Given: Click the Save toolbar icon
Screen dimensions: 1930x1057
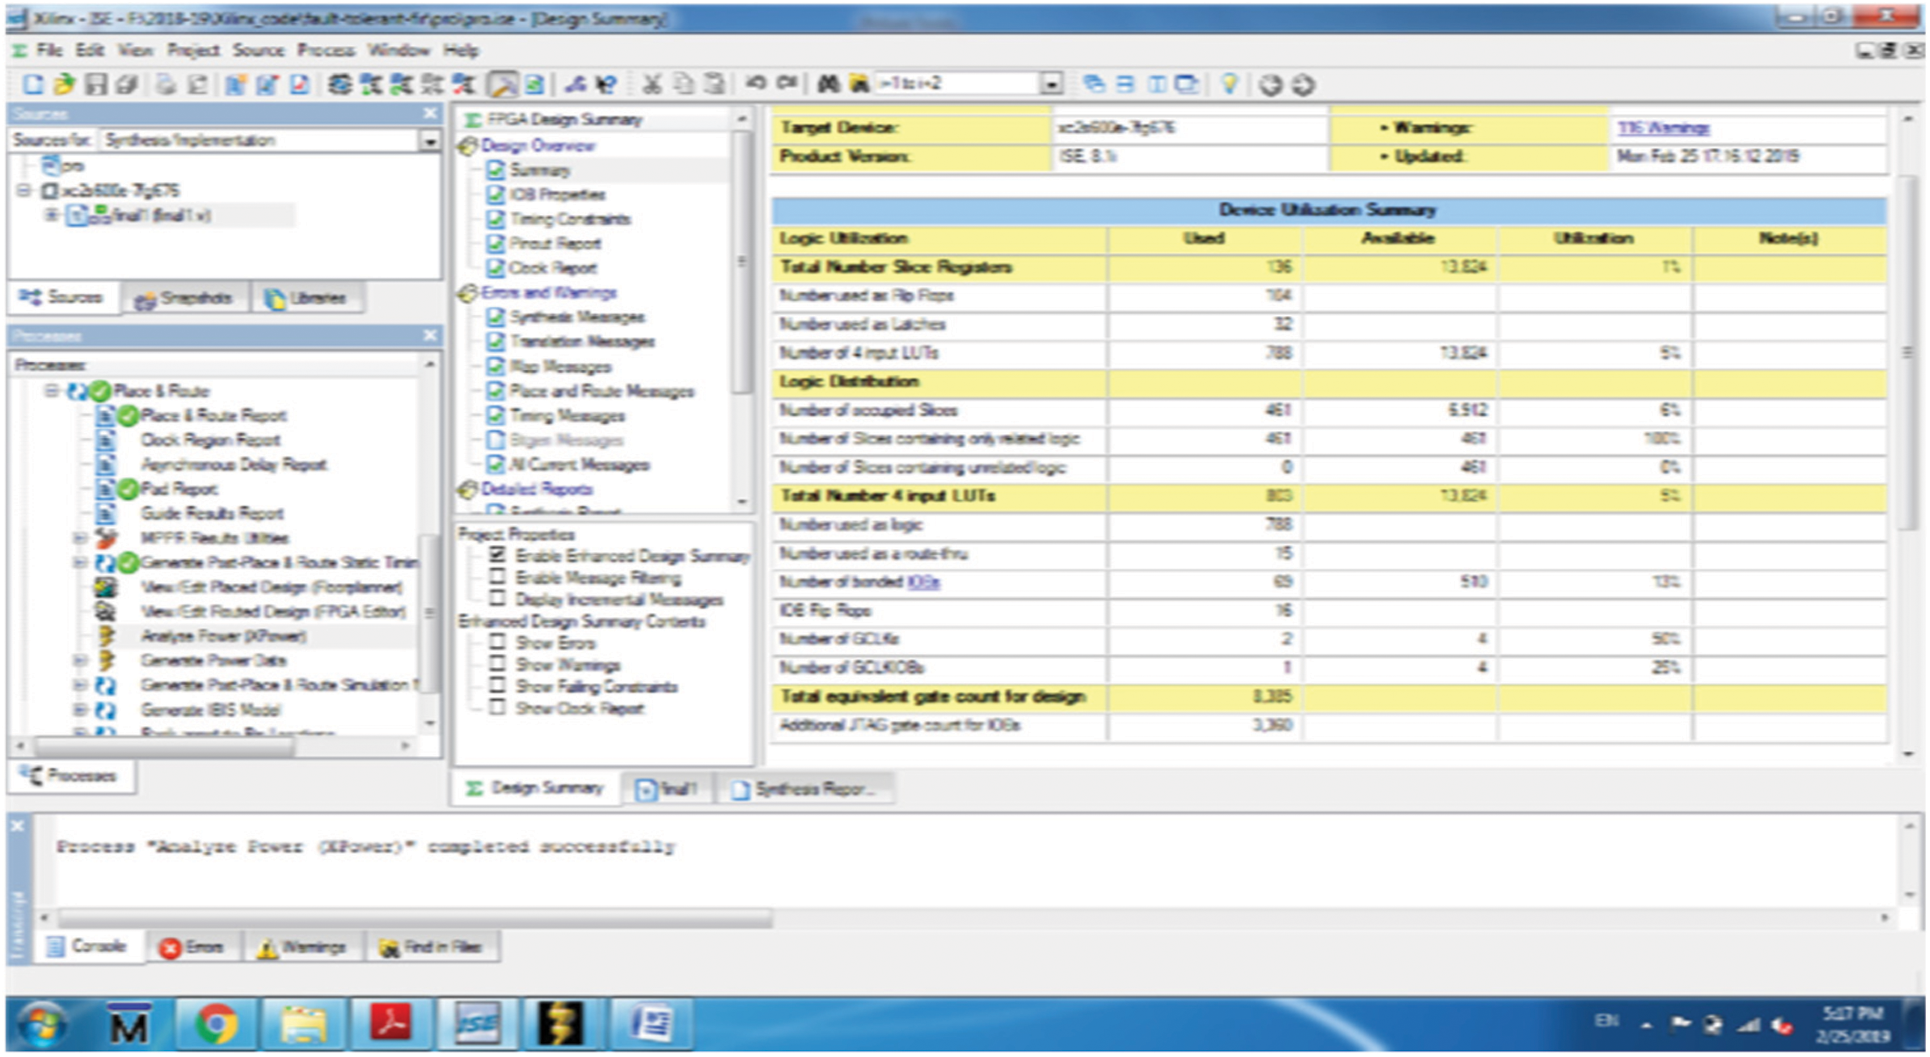Looking at the screenshot, I should point(96,85).
